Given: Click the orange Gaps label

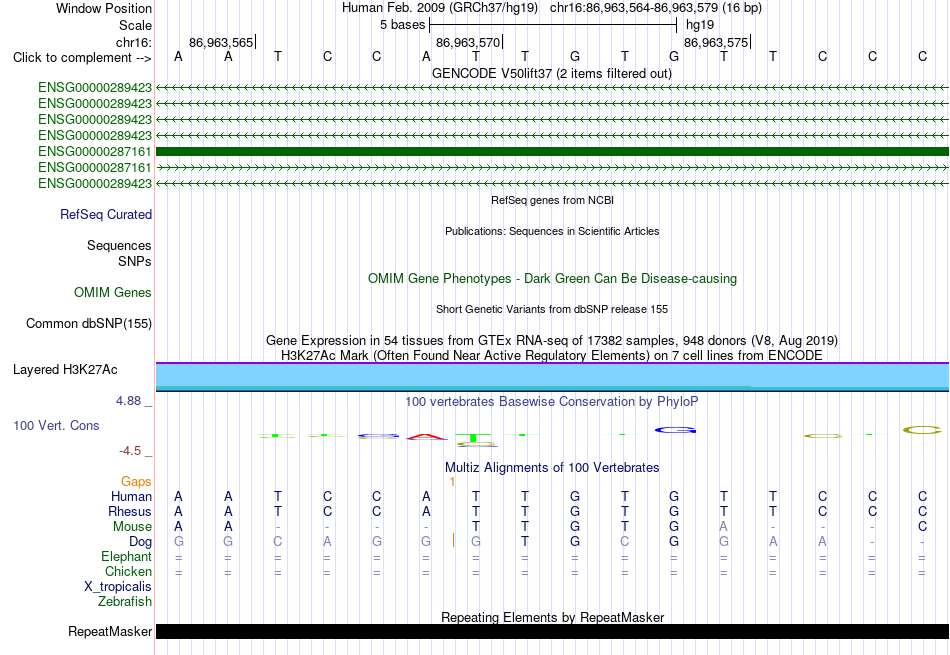Looking at the screenshot, I should pos(136,482).
